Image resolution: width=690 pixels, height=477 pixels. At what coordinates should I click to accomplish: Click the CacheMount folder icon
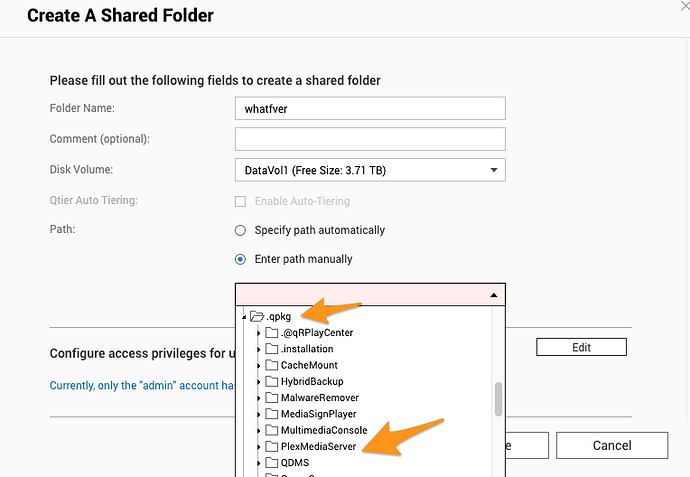coord(272,365)
